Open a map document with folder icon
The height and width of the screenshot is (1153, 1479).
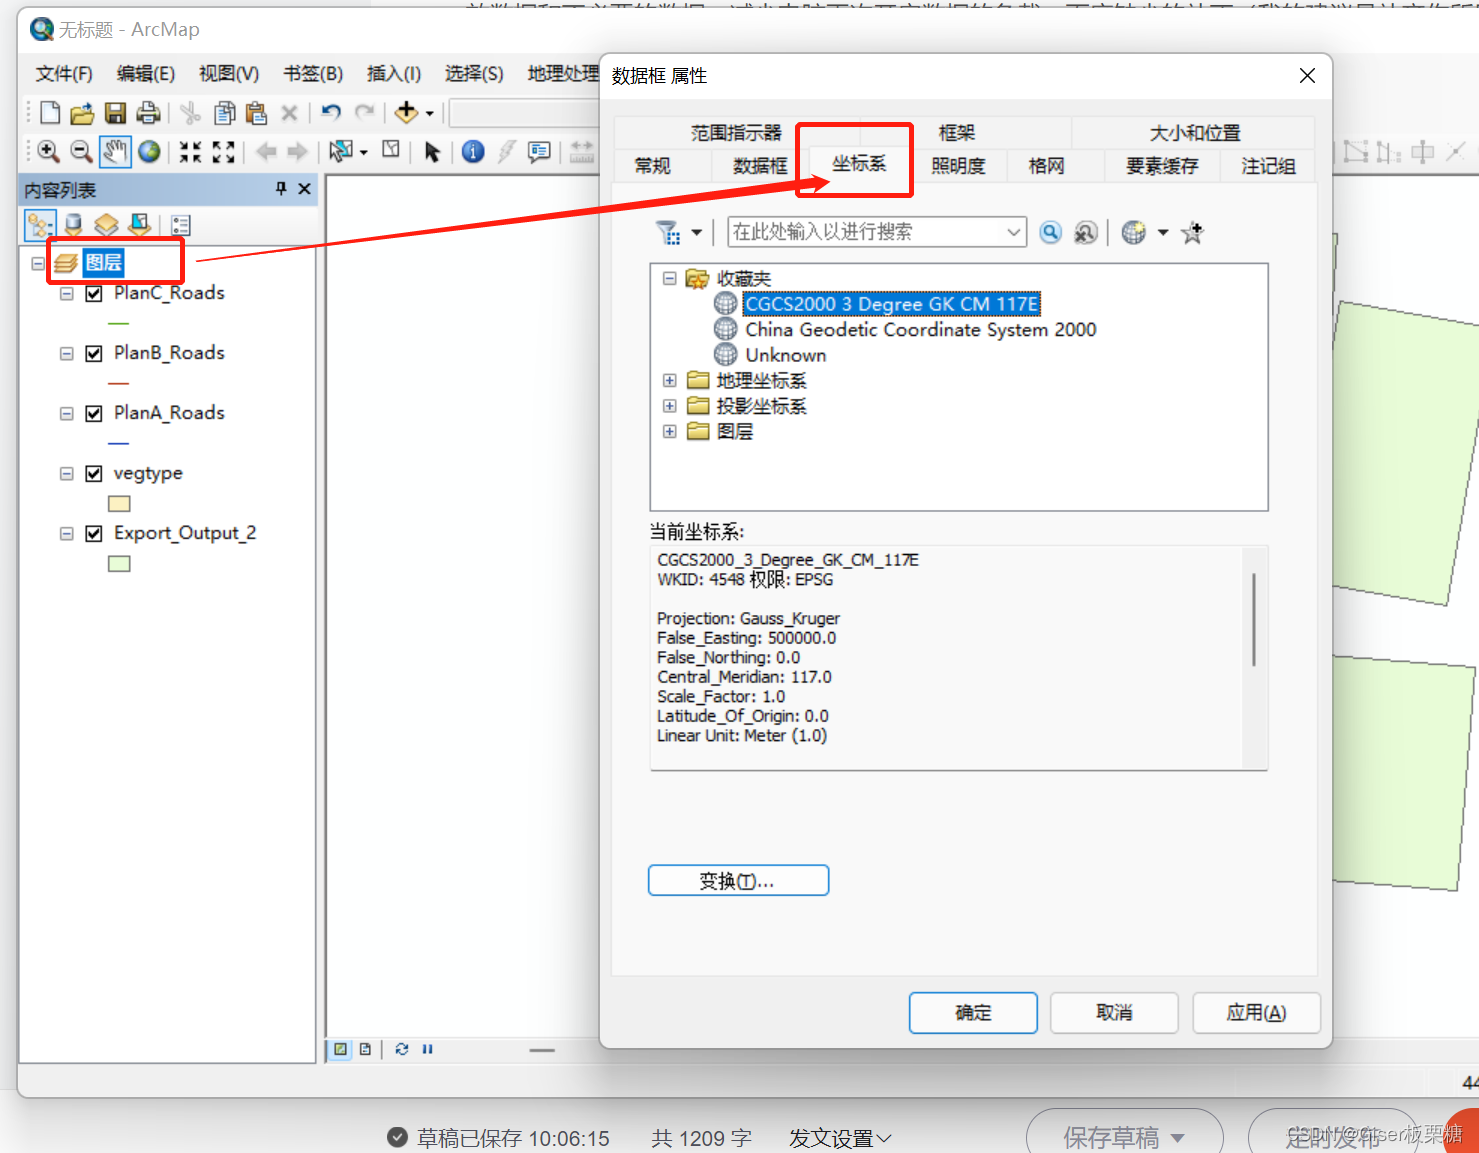coord(82,113)
